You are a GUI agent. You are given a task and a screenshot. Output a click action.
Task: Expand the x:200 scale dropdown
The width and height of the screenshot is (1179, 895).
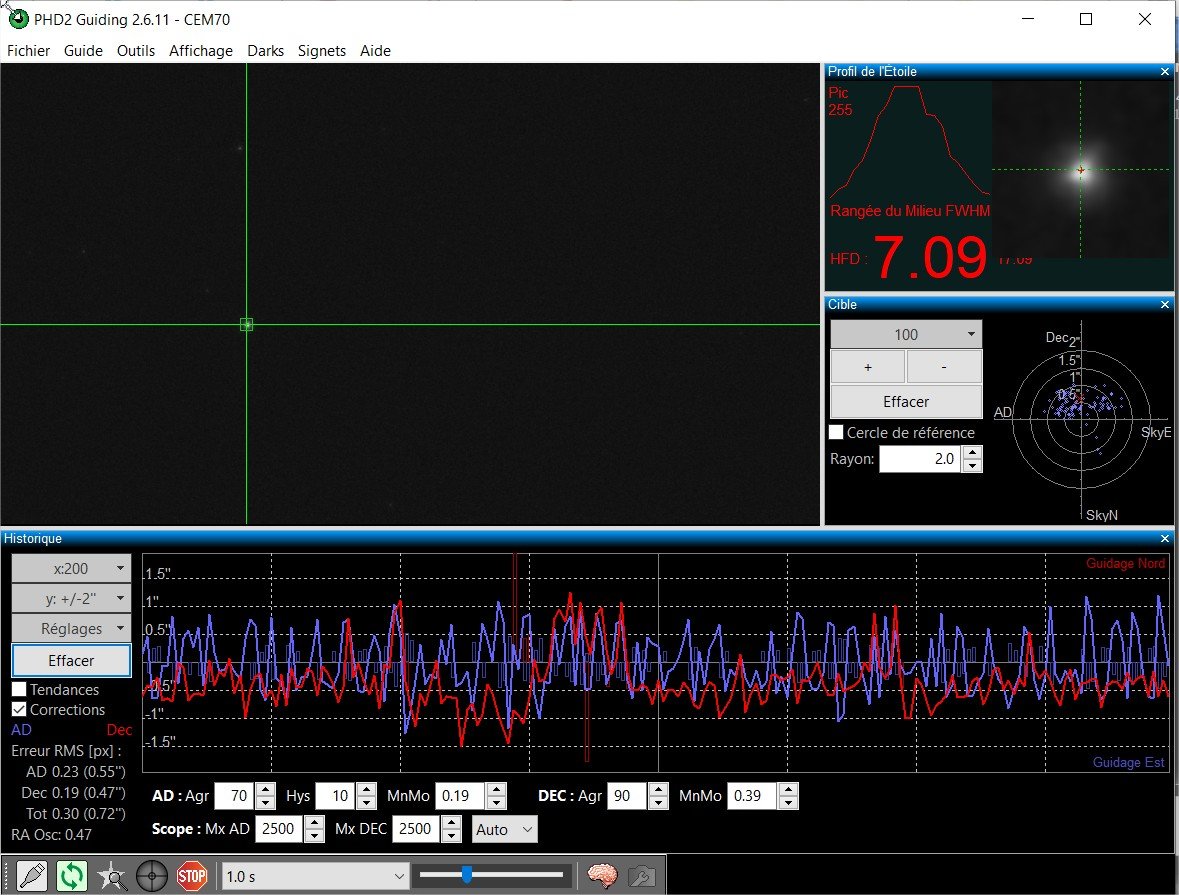click(x=71, y=569)
